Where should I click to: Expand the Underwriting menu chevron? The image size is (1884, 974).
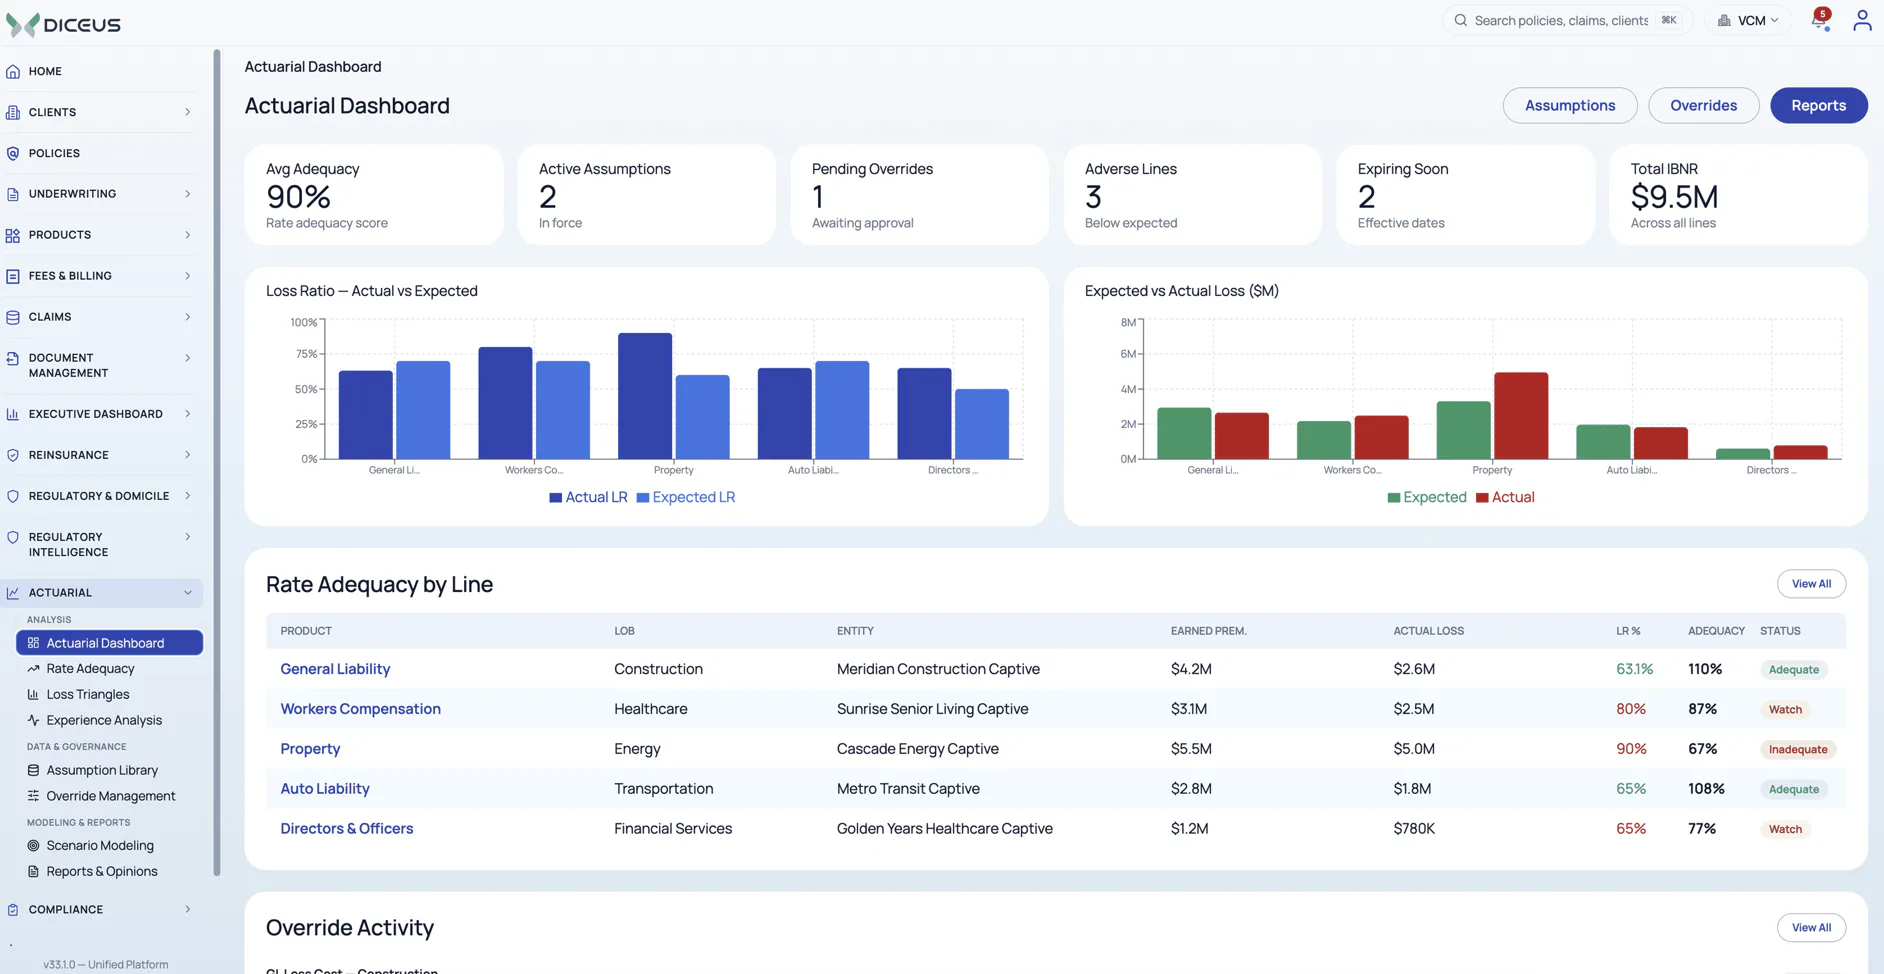(188, 194)
